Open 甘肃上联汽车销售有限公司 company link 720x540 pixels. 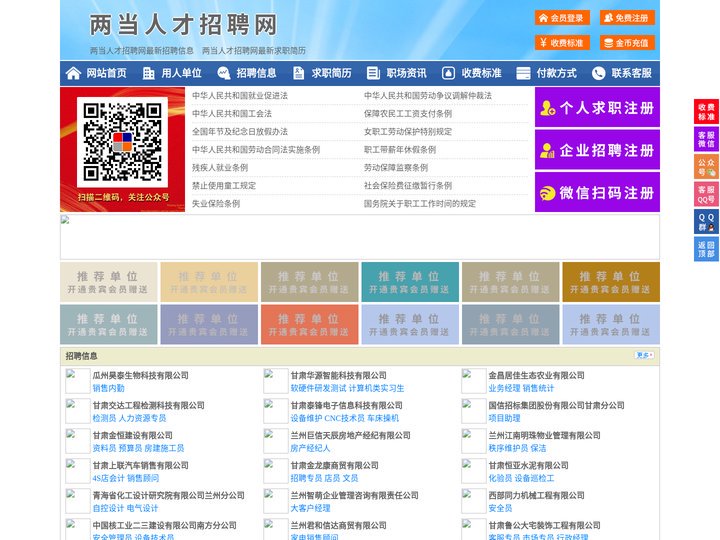[141, 465]
